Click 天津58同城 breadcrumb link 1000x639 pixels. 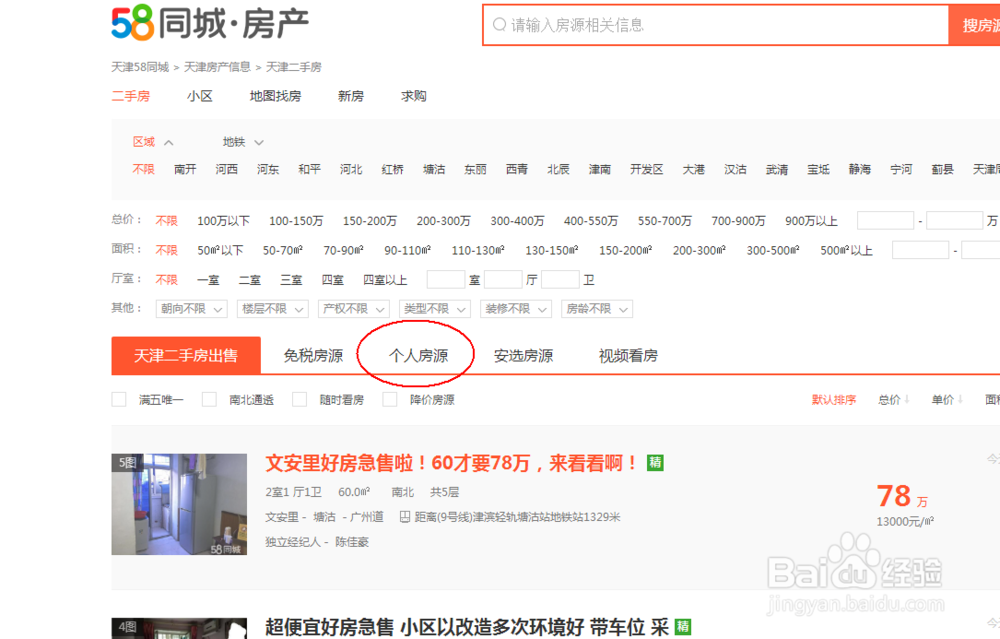coord(140,67)
